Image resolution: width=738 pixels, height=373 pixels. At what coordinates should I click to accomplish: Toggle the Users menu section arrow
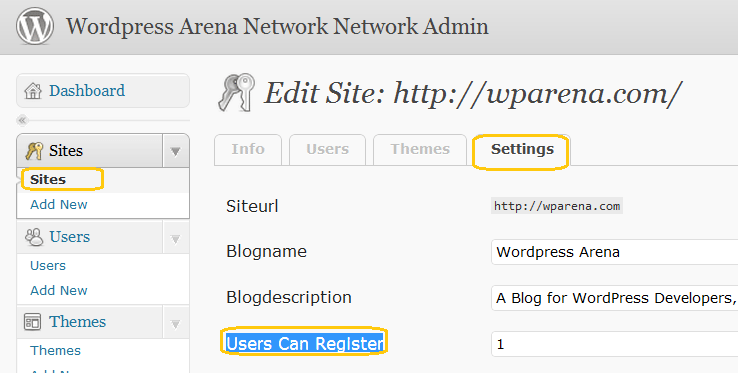pos(176,238)
